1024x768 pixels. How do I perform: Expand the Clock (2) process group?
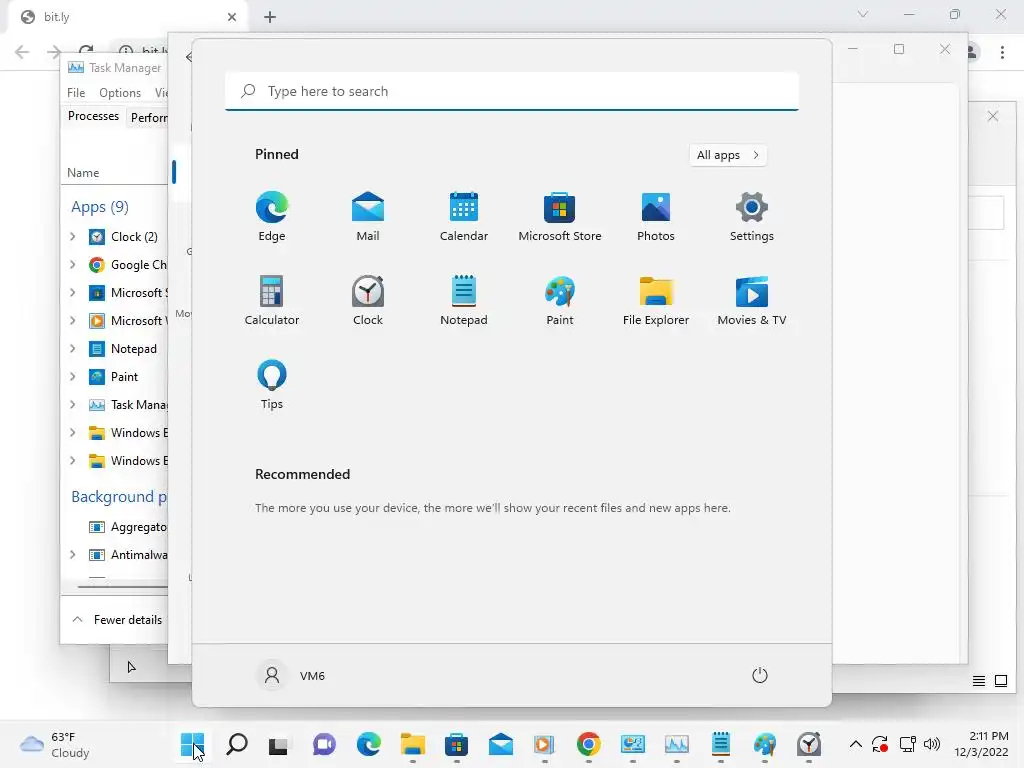coord(72,236)
